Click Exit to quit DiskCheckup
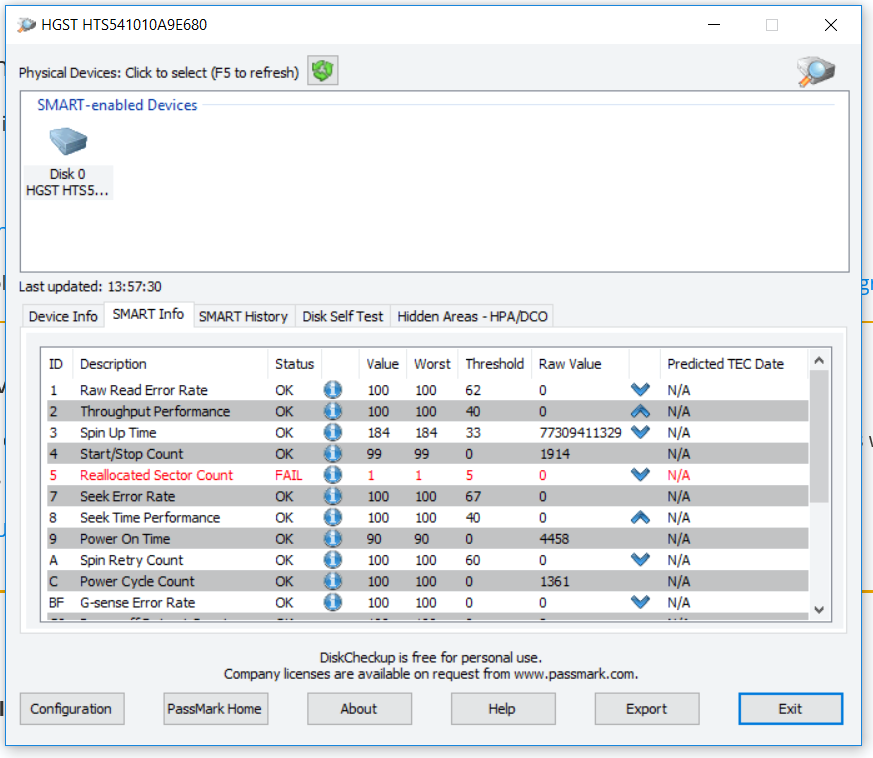 [x=791, y=708]
